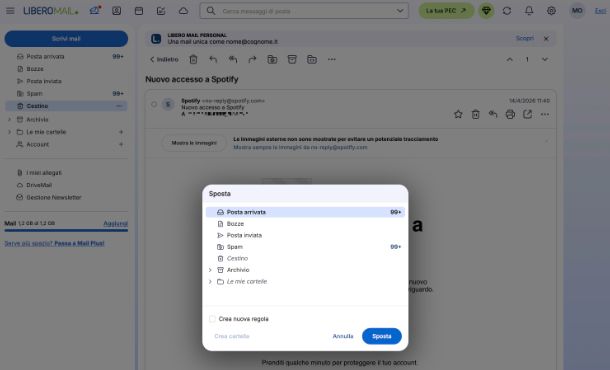
Task: Add new folder plus next to Le mie cartelle
Action: pos(121,132)
